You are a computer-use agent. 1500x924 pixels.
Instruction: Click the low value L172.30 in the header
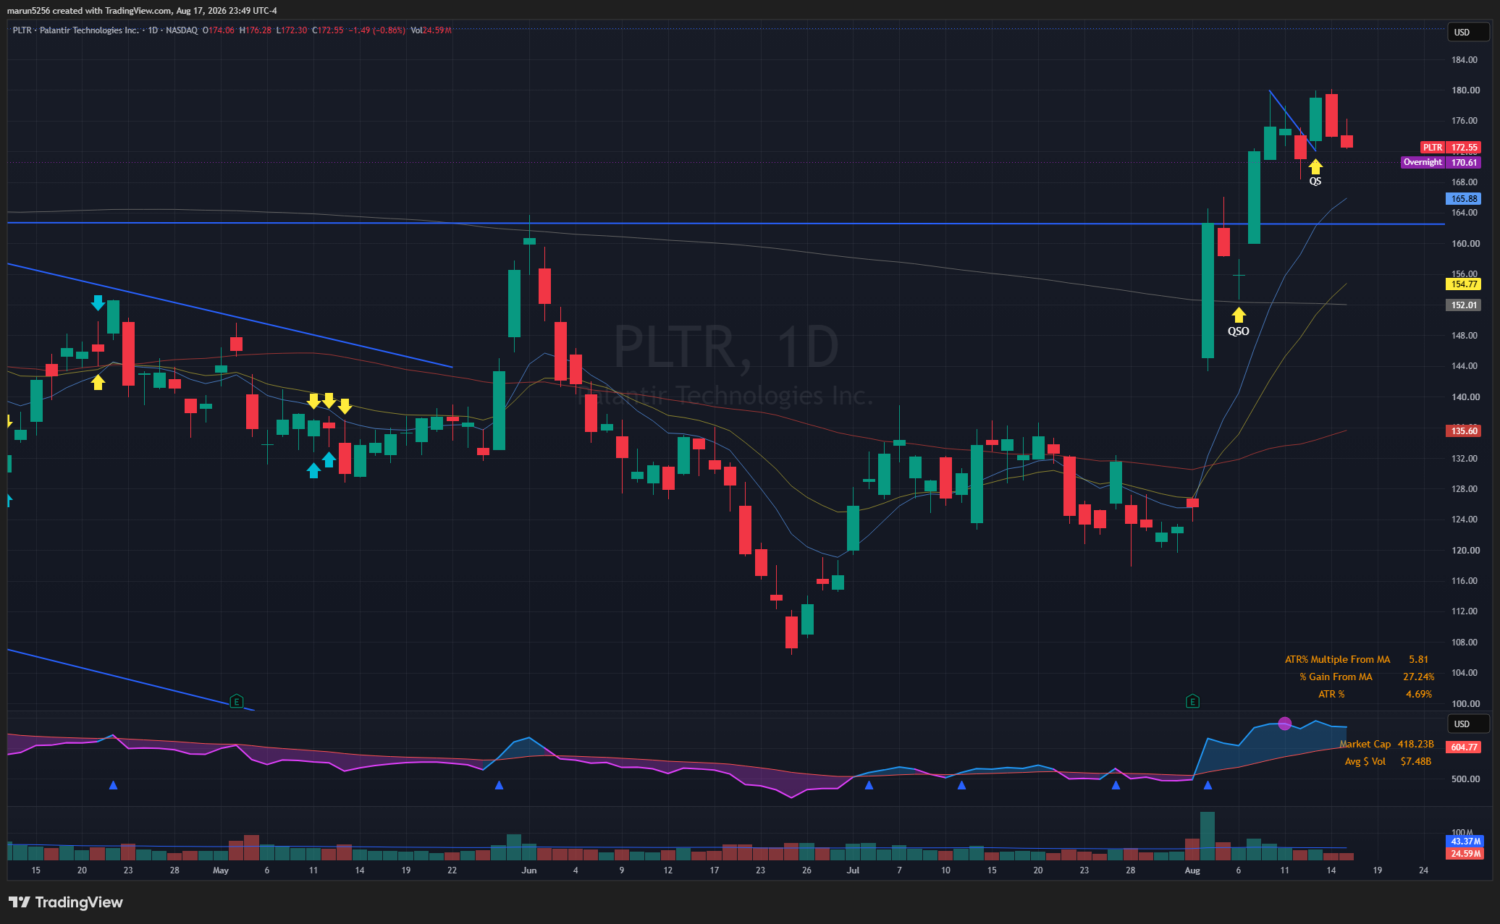click(x=291, y=30)
